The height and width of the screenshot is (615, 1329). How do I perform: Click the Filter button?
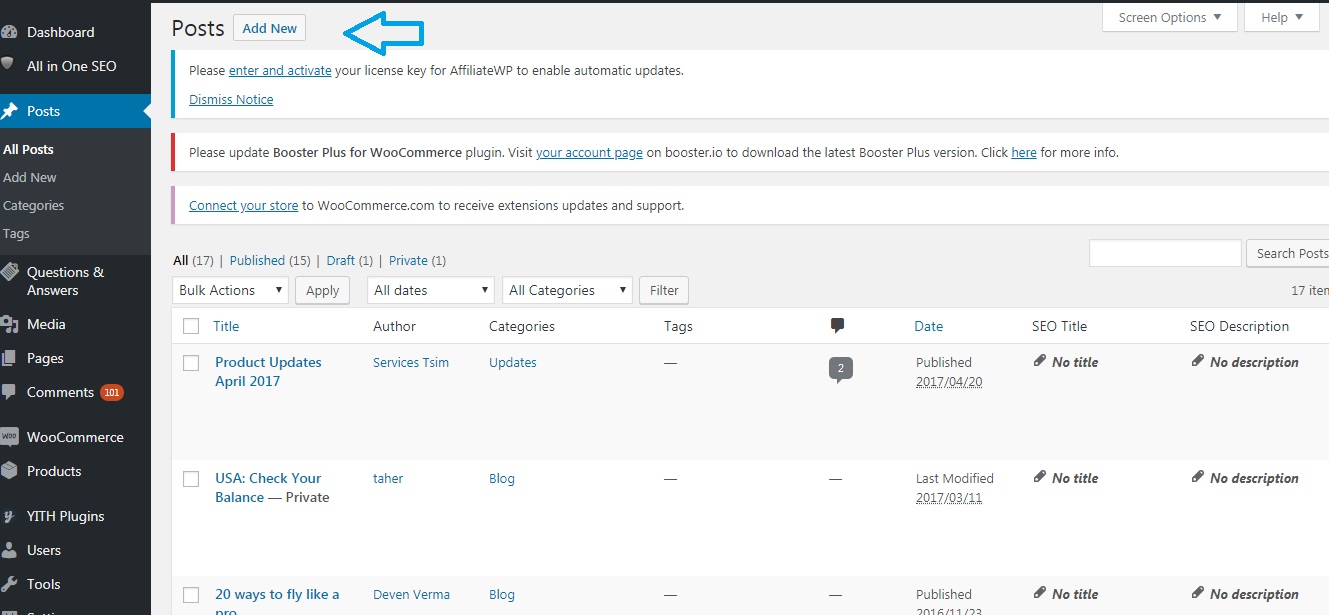click(x=664, y=290)
